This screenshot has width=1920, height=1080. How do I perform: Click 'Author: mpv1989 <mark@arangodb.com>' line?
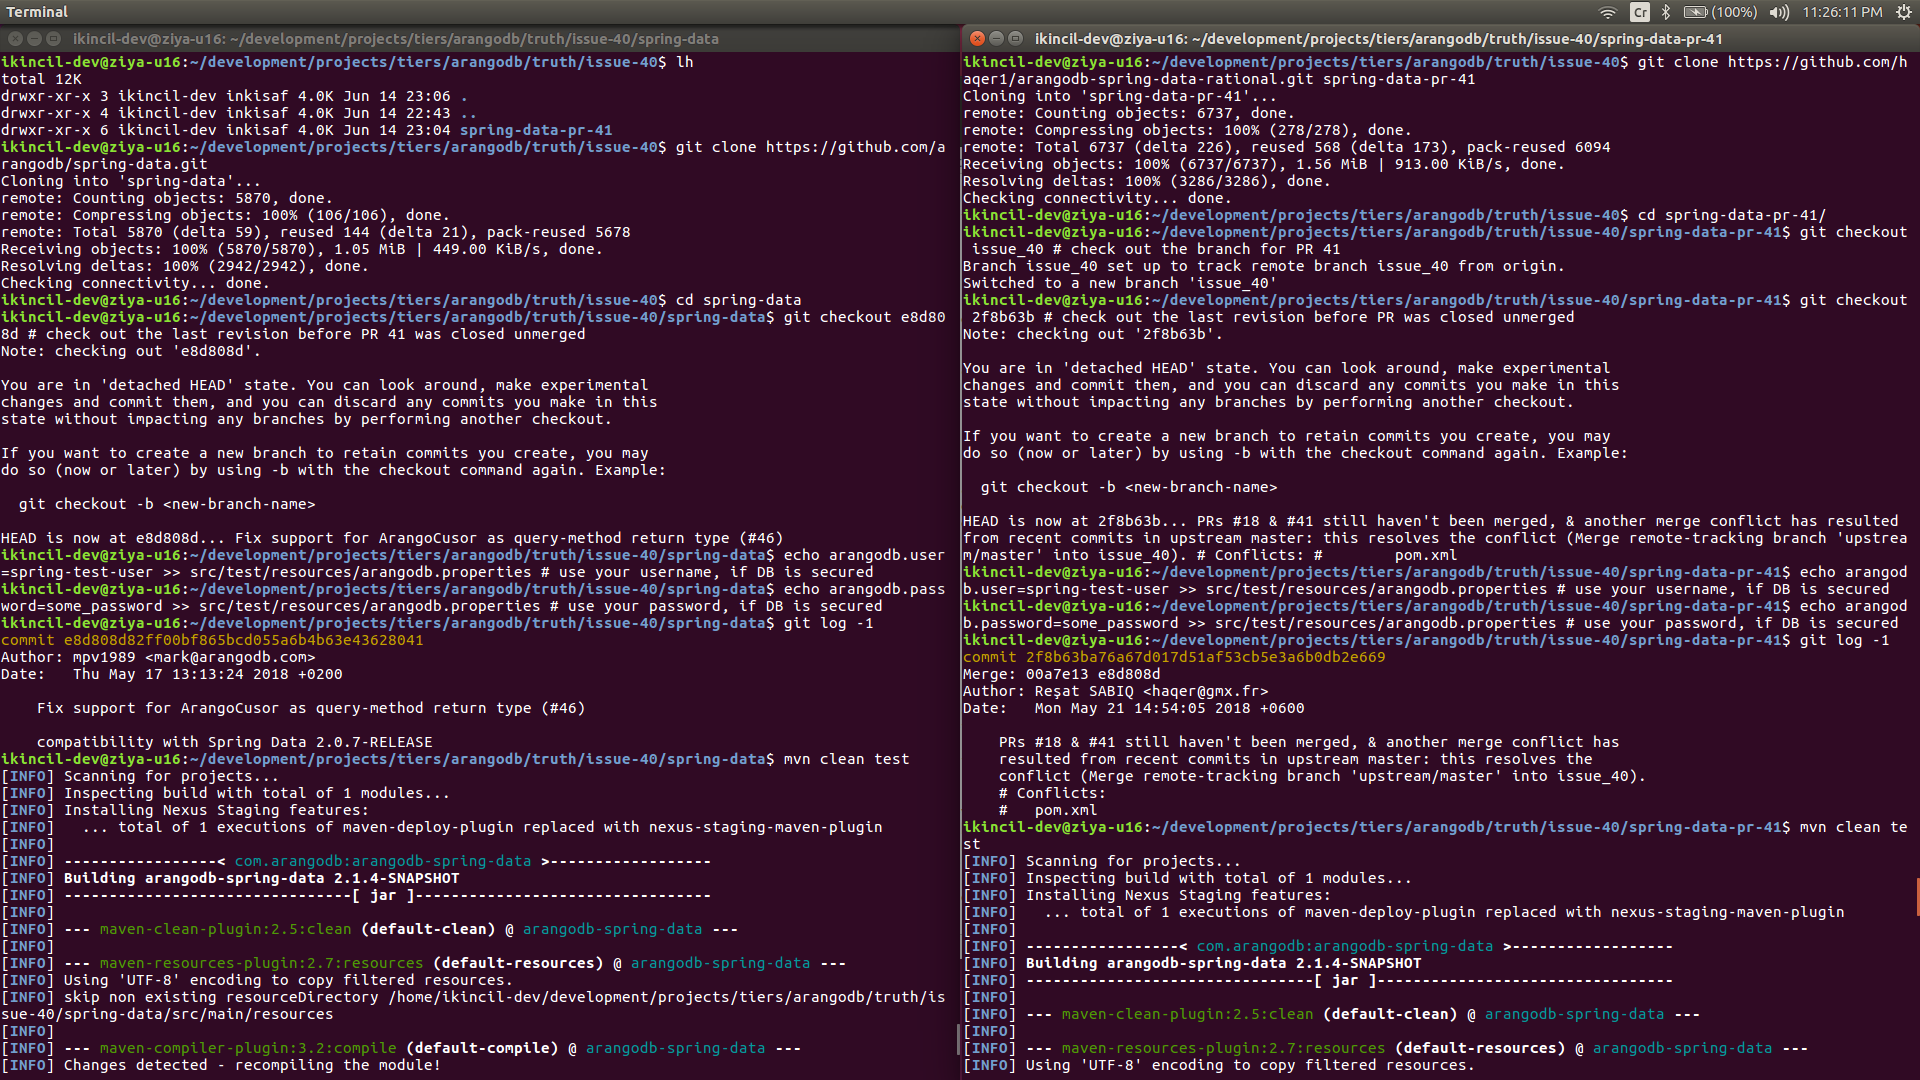point(158,657)
